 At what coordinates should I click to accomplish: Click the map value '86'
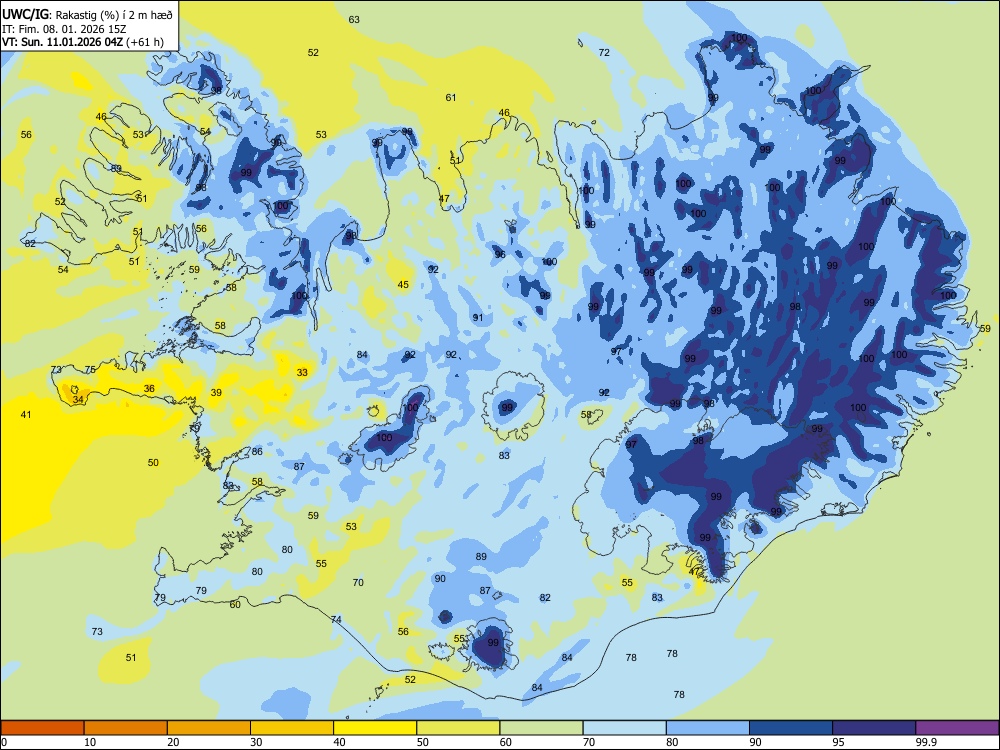click(x=257, y=452)
